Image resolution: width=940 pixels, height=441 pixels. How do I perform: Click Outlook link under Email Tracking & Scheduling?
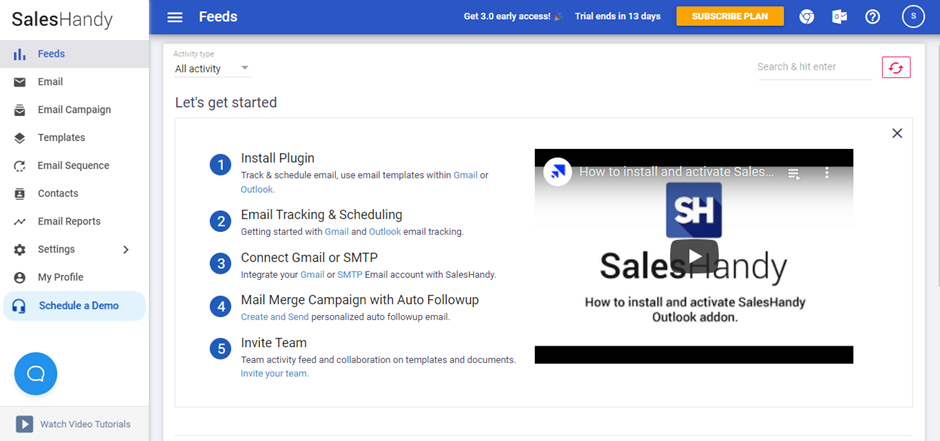click(385, 232)
